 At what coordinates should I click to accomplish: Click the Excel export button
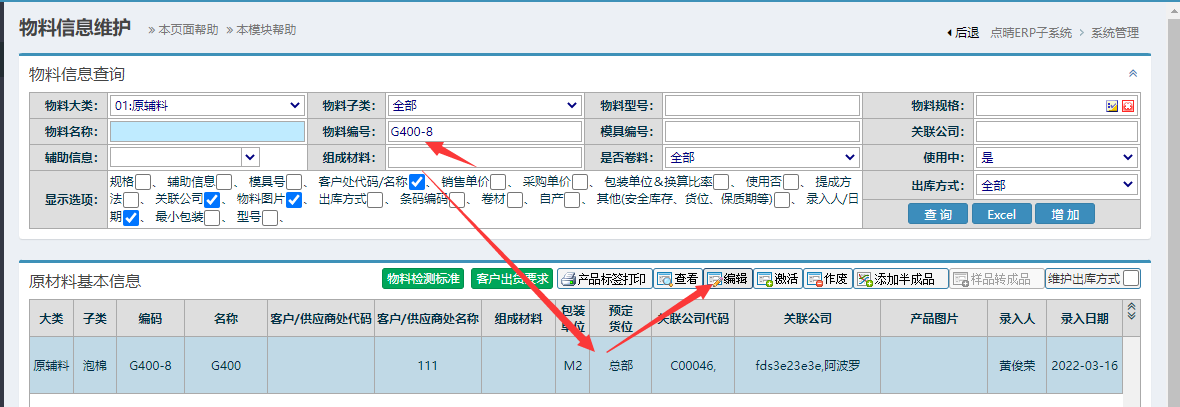point(1001,214)
